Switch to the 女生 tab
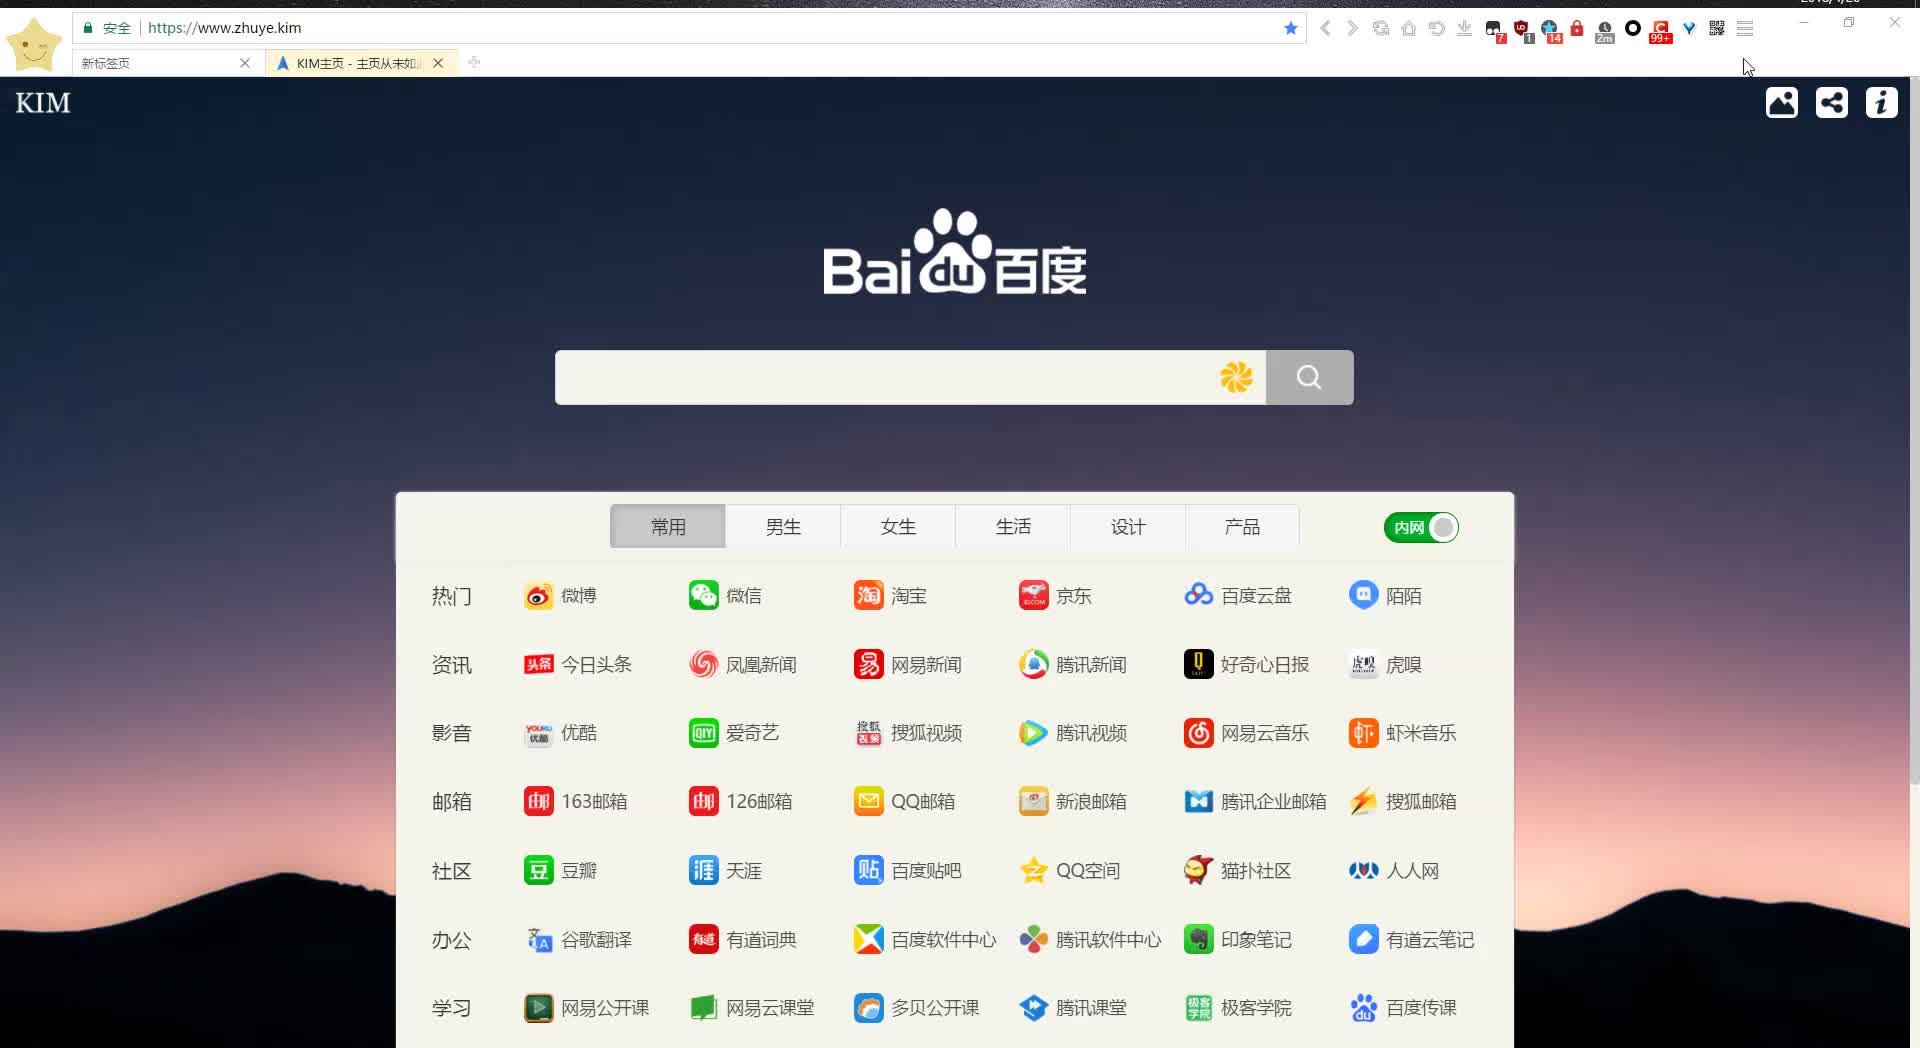 coord(898,526)
